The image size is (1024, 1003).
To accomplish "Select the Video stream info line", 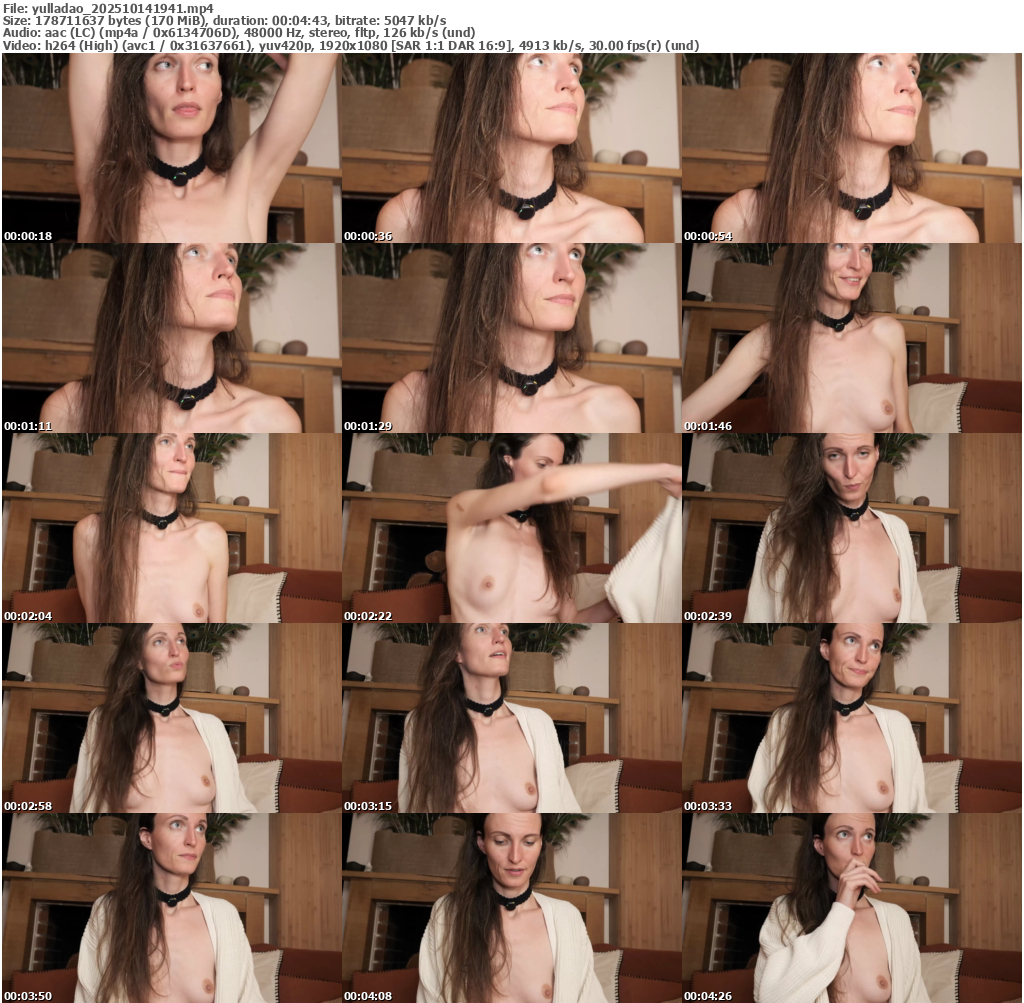I will point(350,45).
